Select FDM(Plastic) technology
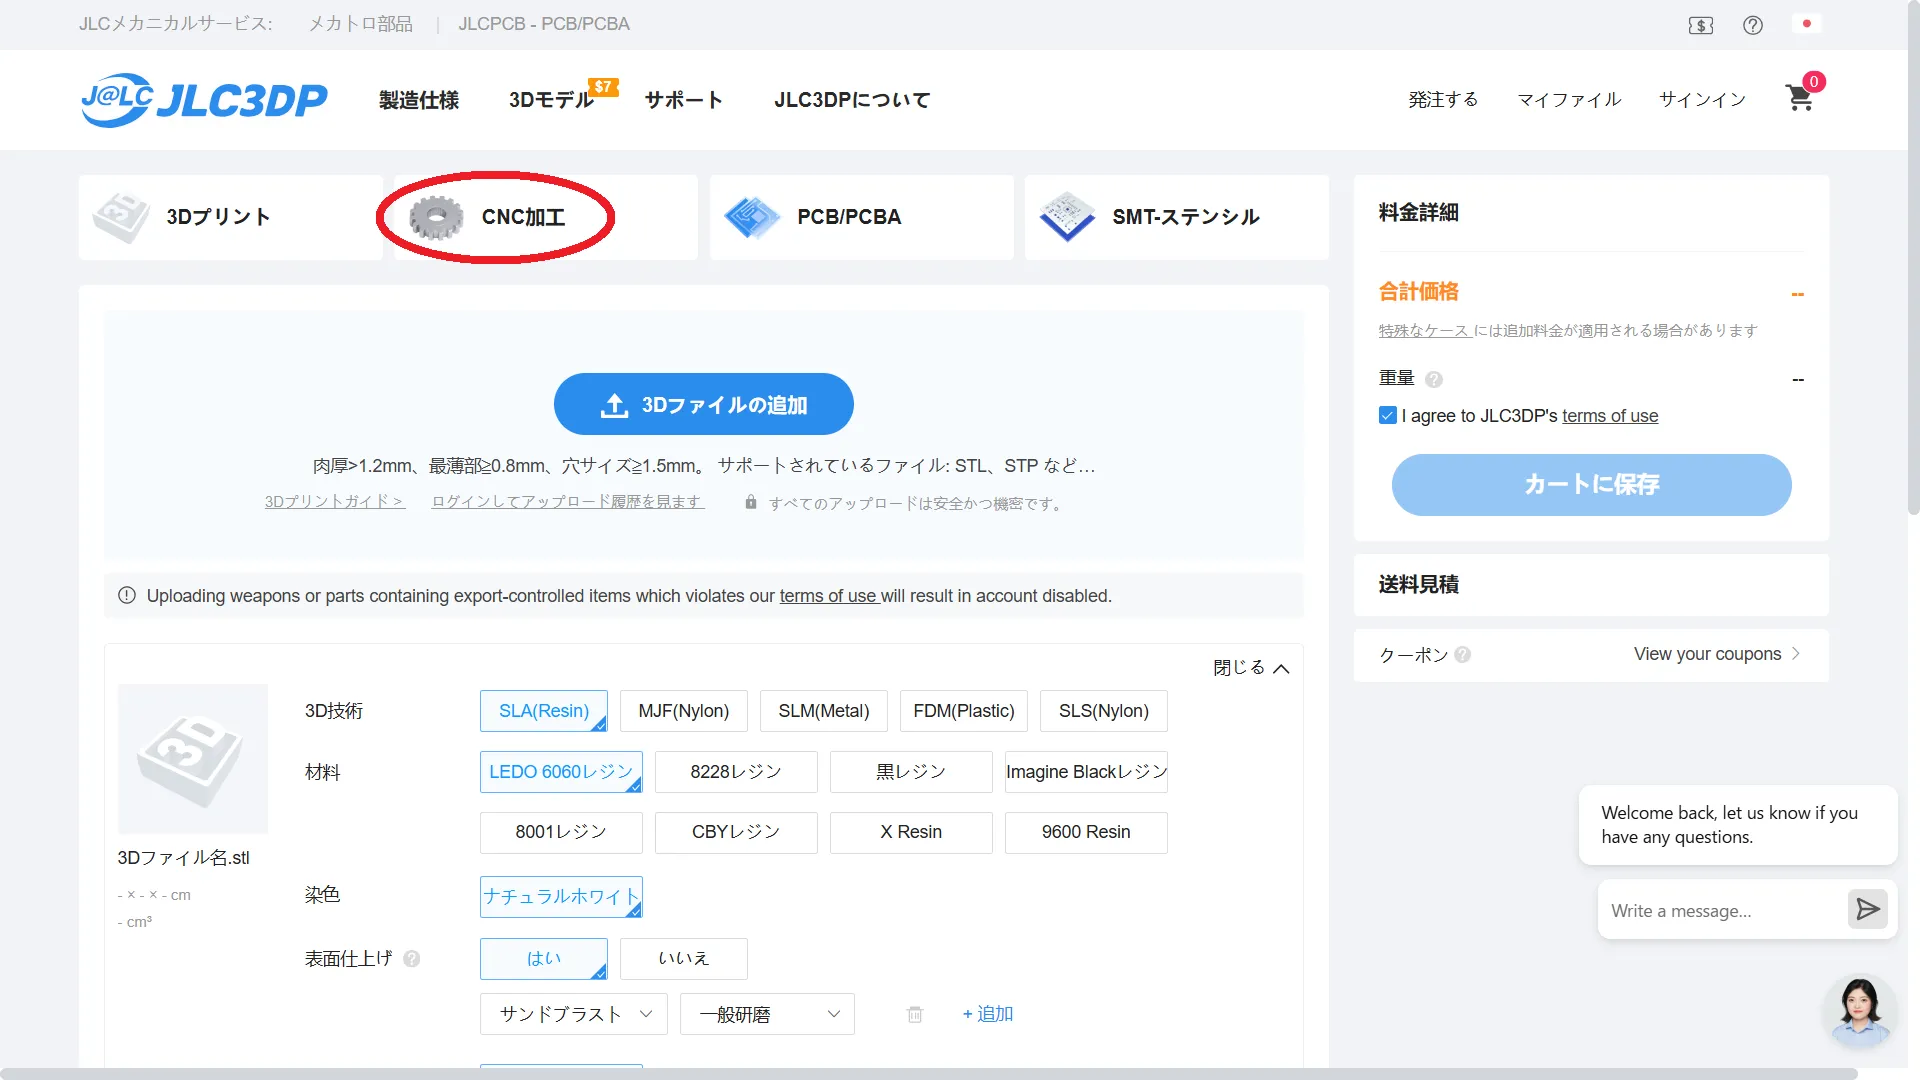The height and width of the screenshot is (1080, 1920). [964, 711]
